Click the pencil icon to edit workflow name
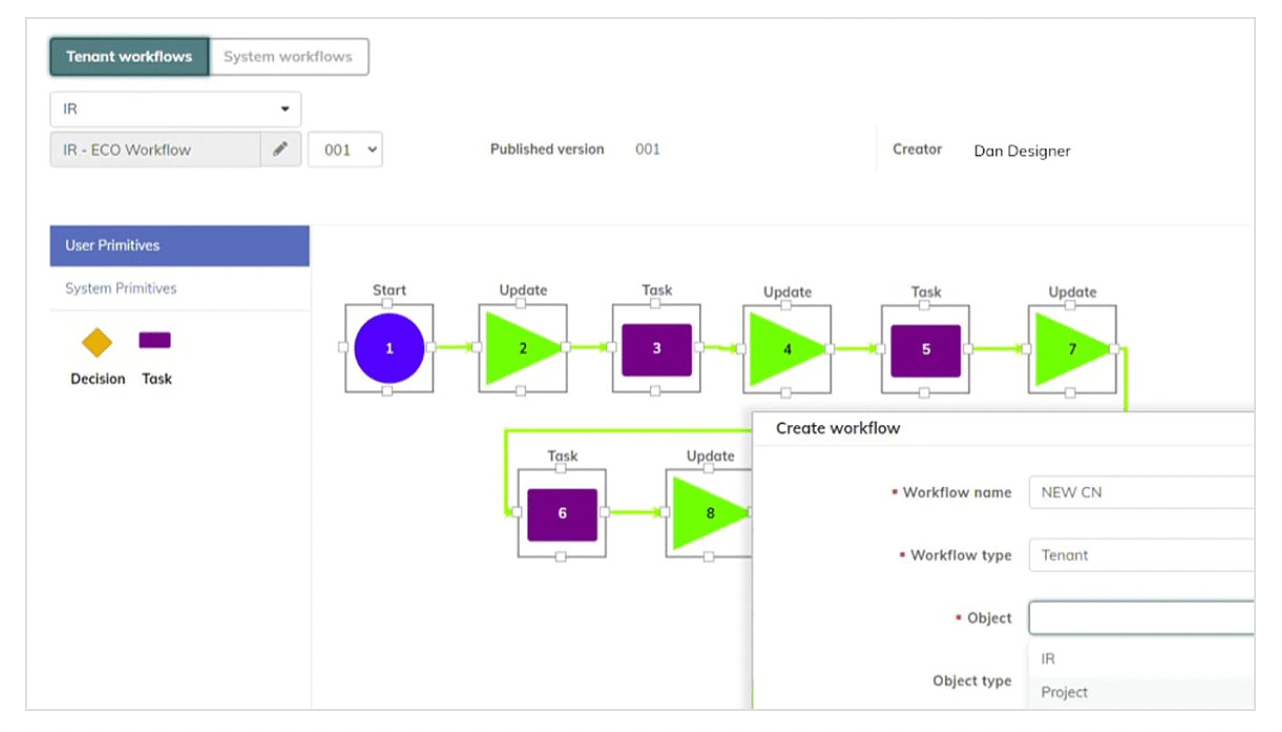Screen dimensions: 1282x732 pos(281,148)
